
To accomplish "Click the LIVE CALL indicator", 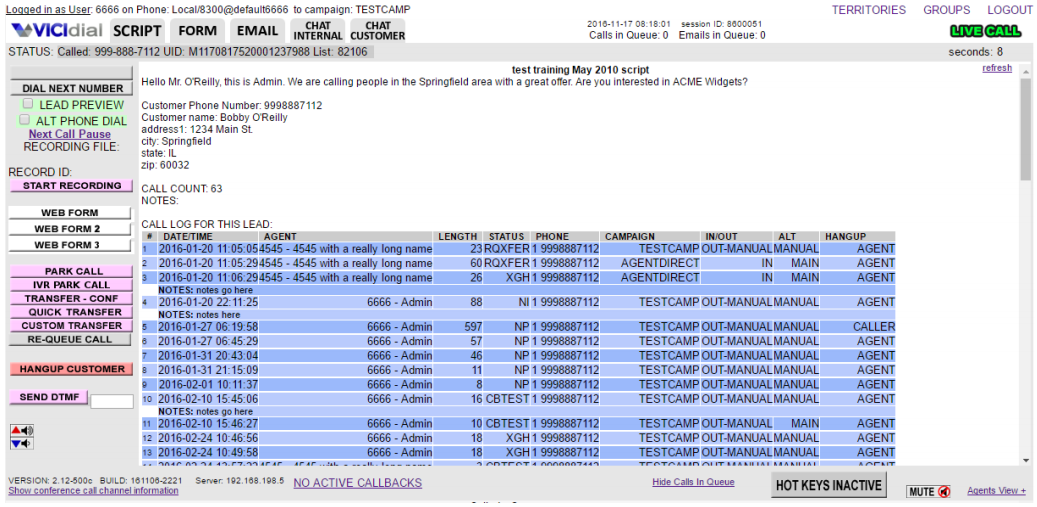I will [x=985, y=31].
